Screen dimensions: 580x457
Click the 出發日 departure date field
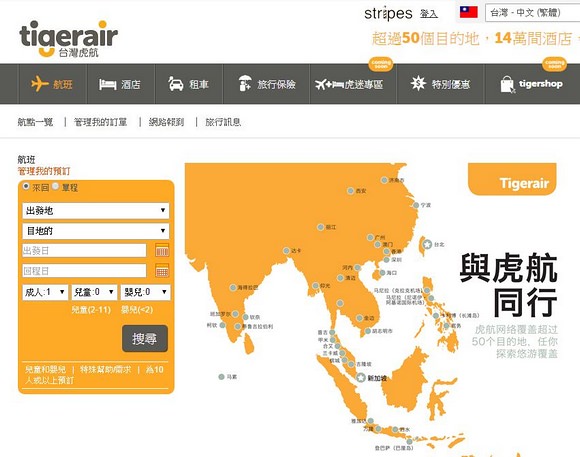[85, 251]
